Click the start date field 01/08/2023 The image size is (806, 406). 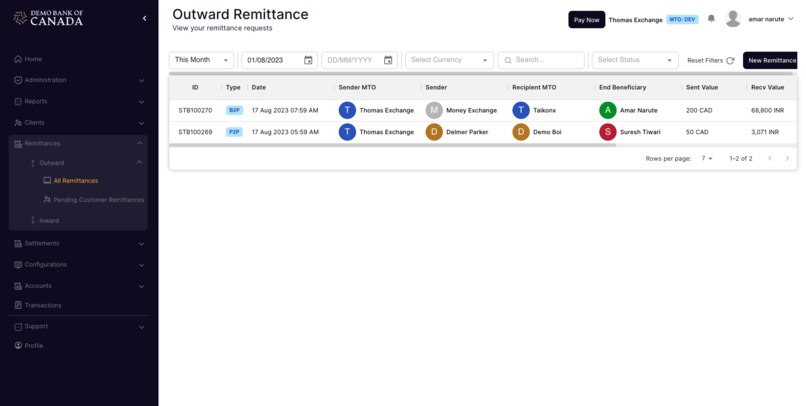point(280,60)
